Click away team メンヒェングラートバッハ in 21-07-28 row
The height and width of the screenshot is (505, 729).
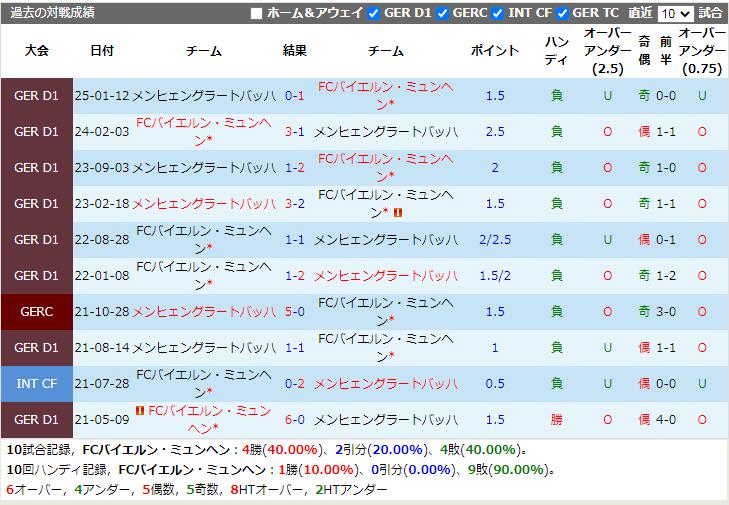point(386,384)
